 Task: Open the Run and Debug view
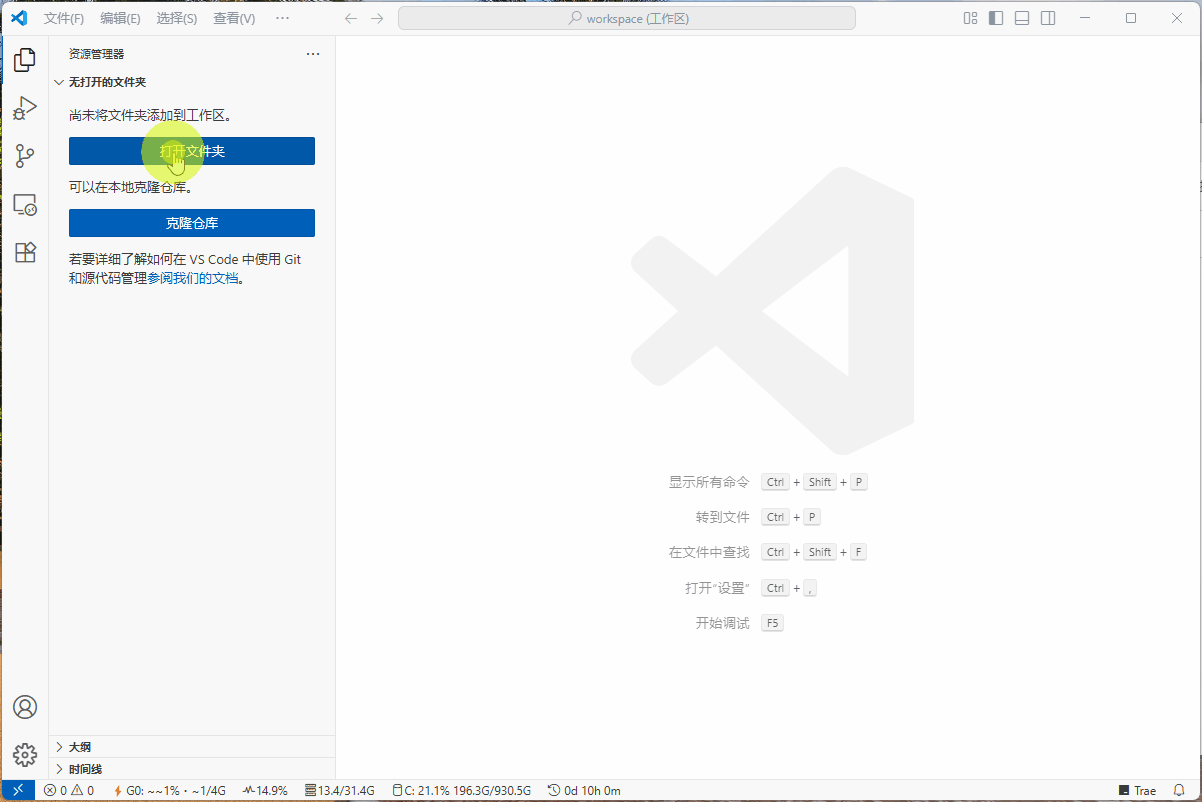click(x=25, y=108)
